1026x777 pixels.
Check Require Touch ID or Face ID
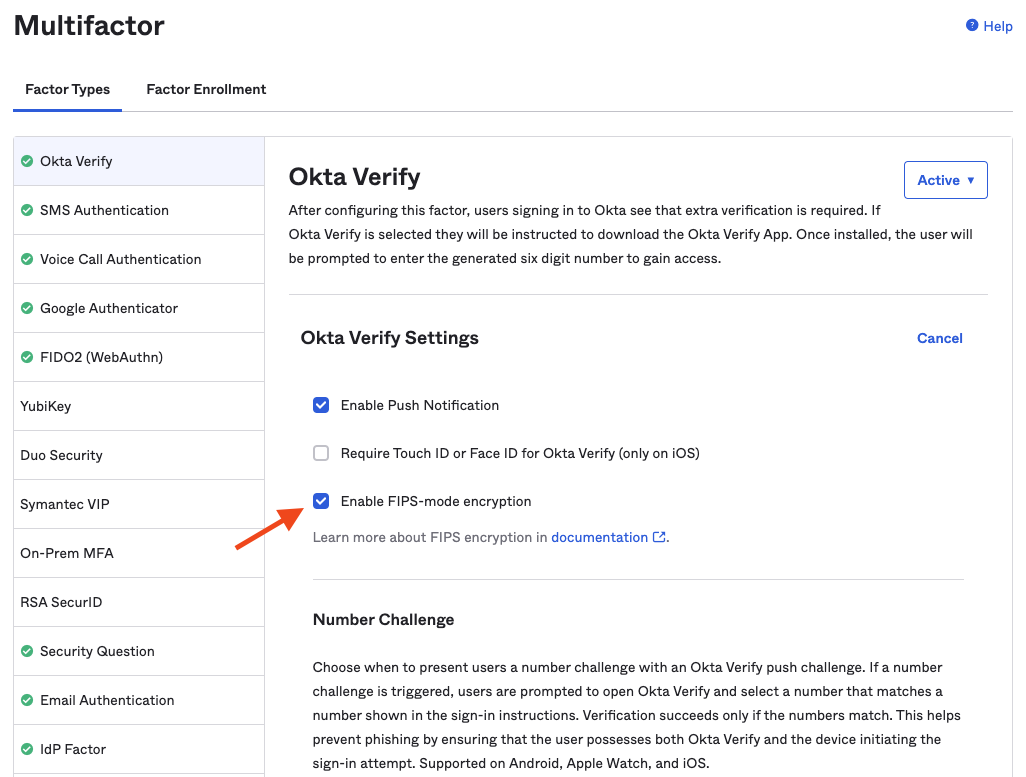tap(321, 453)
